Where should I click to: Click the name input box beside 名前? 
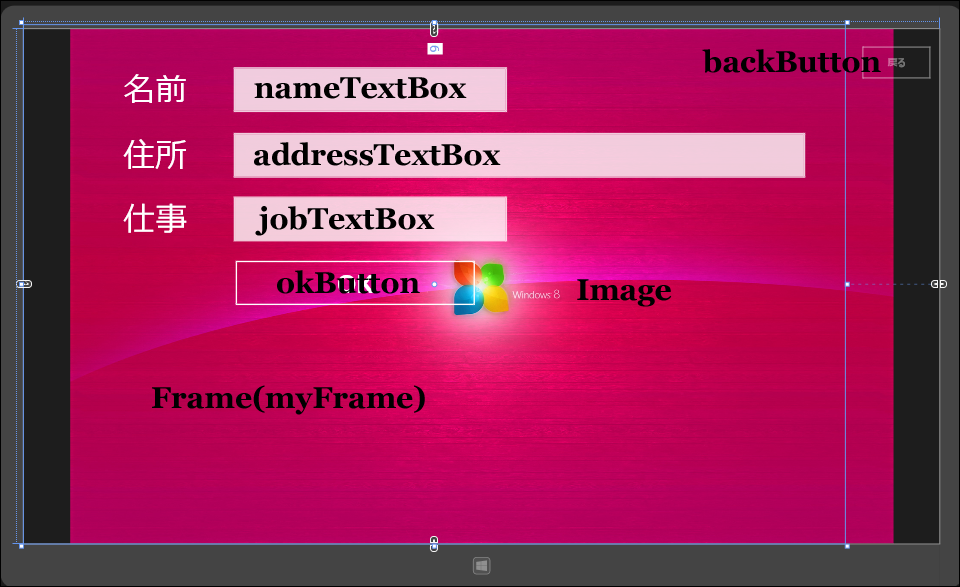pyautogui.click(x=370, y=89)
